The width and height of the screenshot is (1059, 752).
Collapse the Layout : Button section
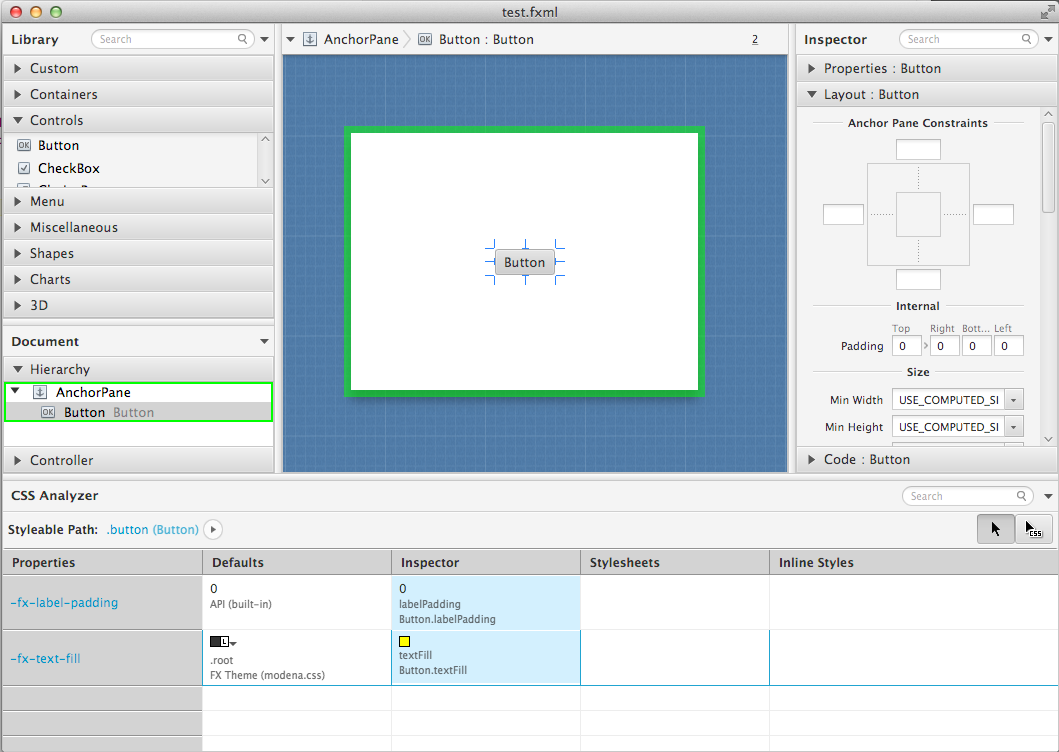pos(811,94)
